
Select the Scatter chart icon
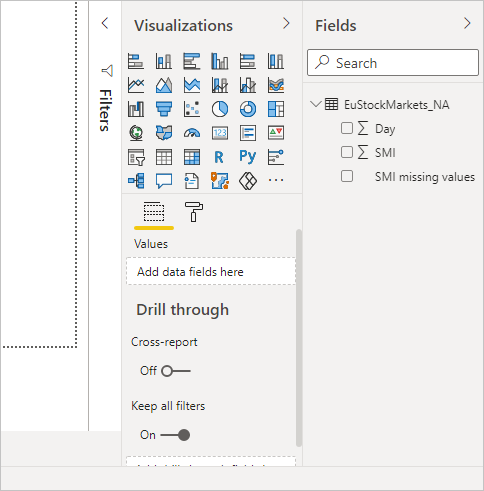pos(192,109)
